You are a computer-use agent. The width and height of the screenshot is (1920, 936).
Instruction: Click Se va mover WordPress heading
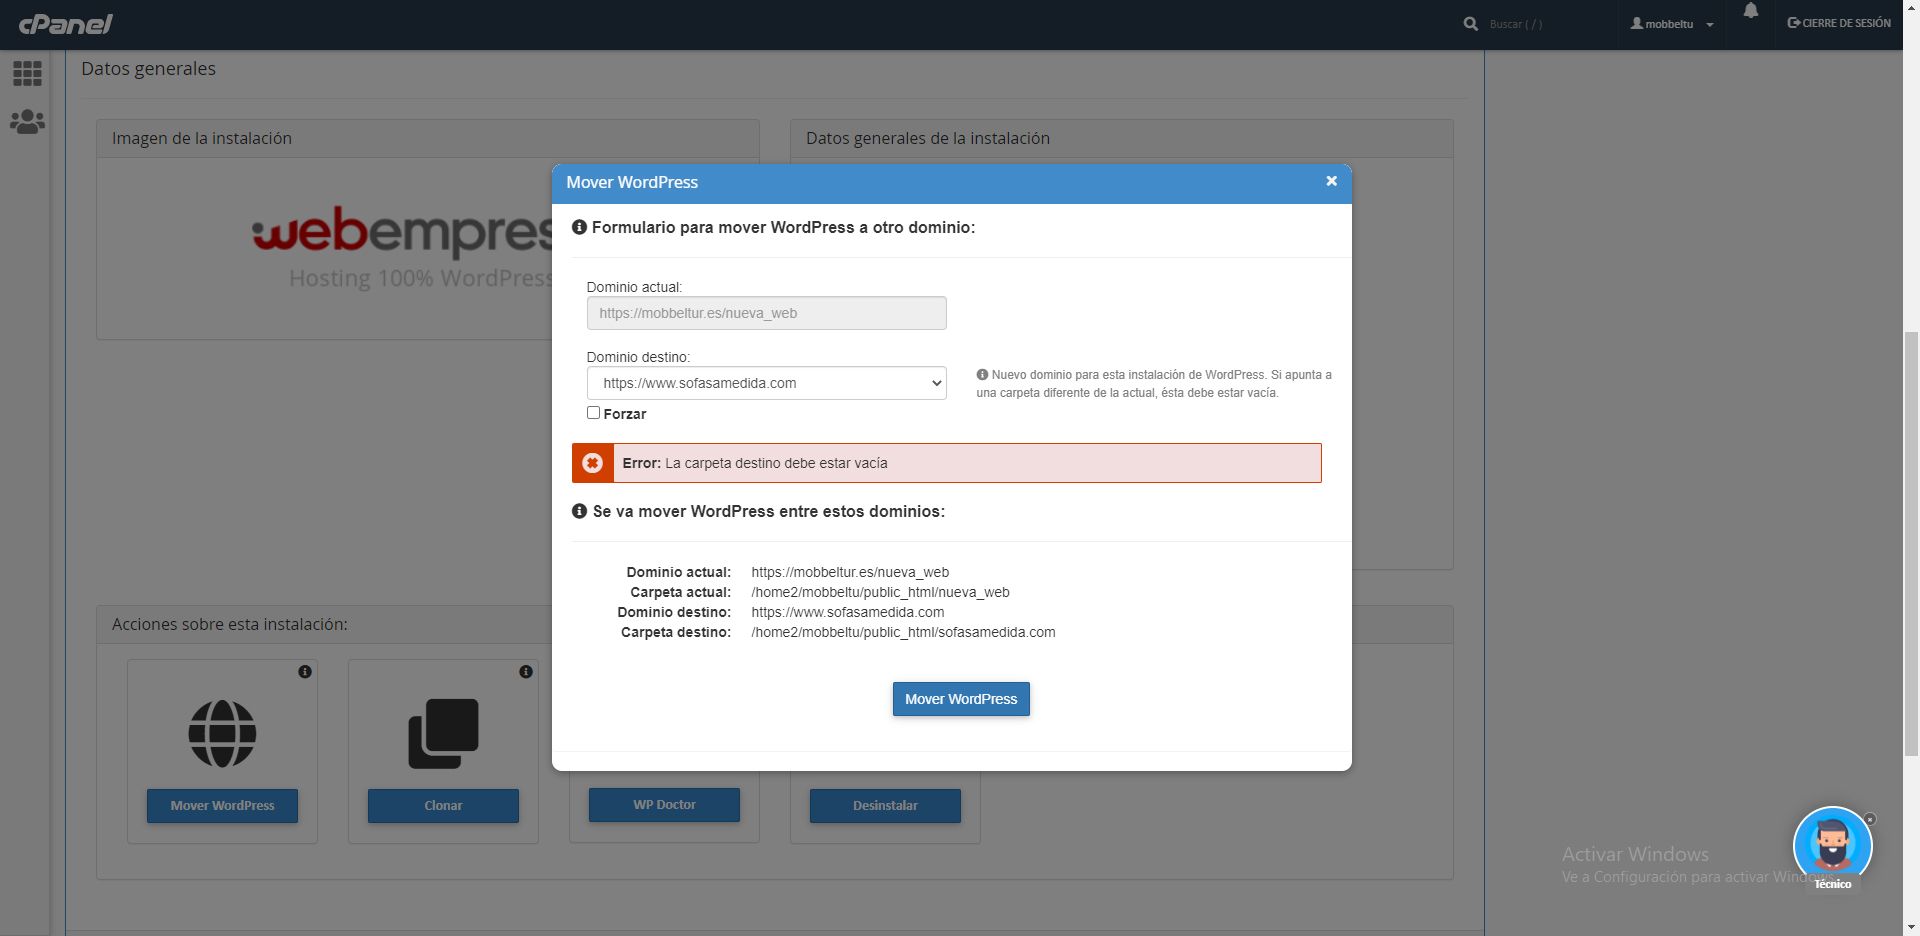pyautogui.click(x=769, y=511)
